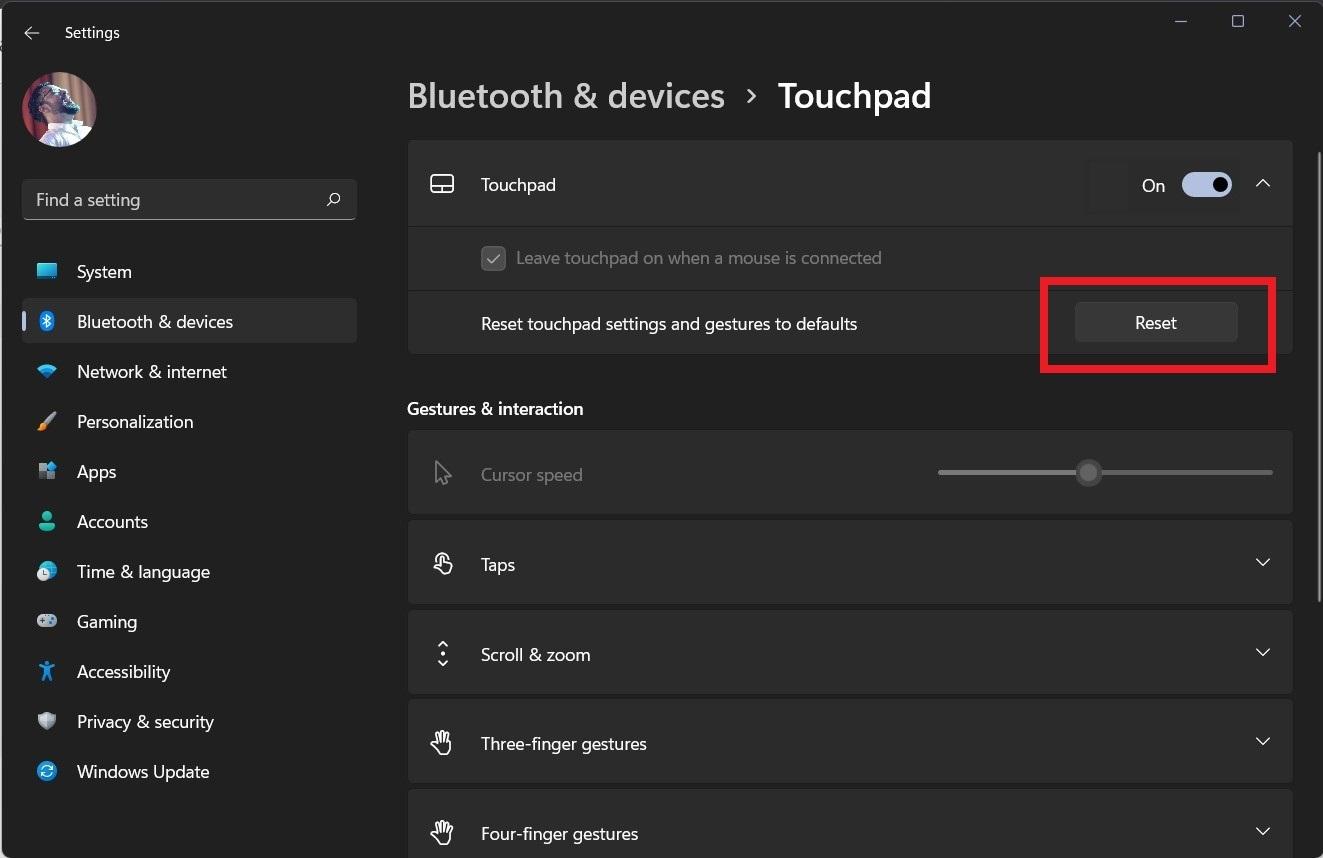The width and height of the screenshot is (1323, 858).
Task: Click the System monitor icon in sidebar
Action: pos(47,271)
